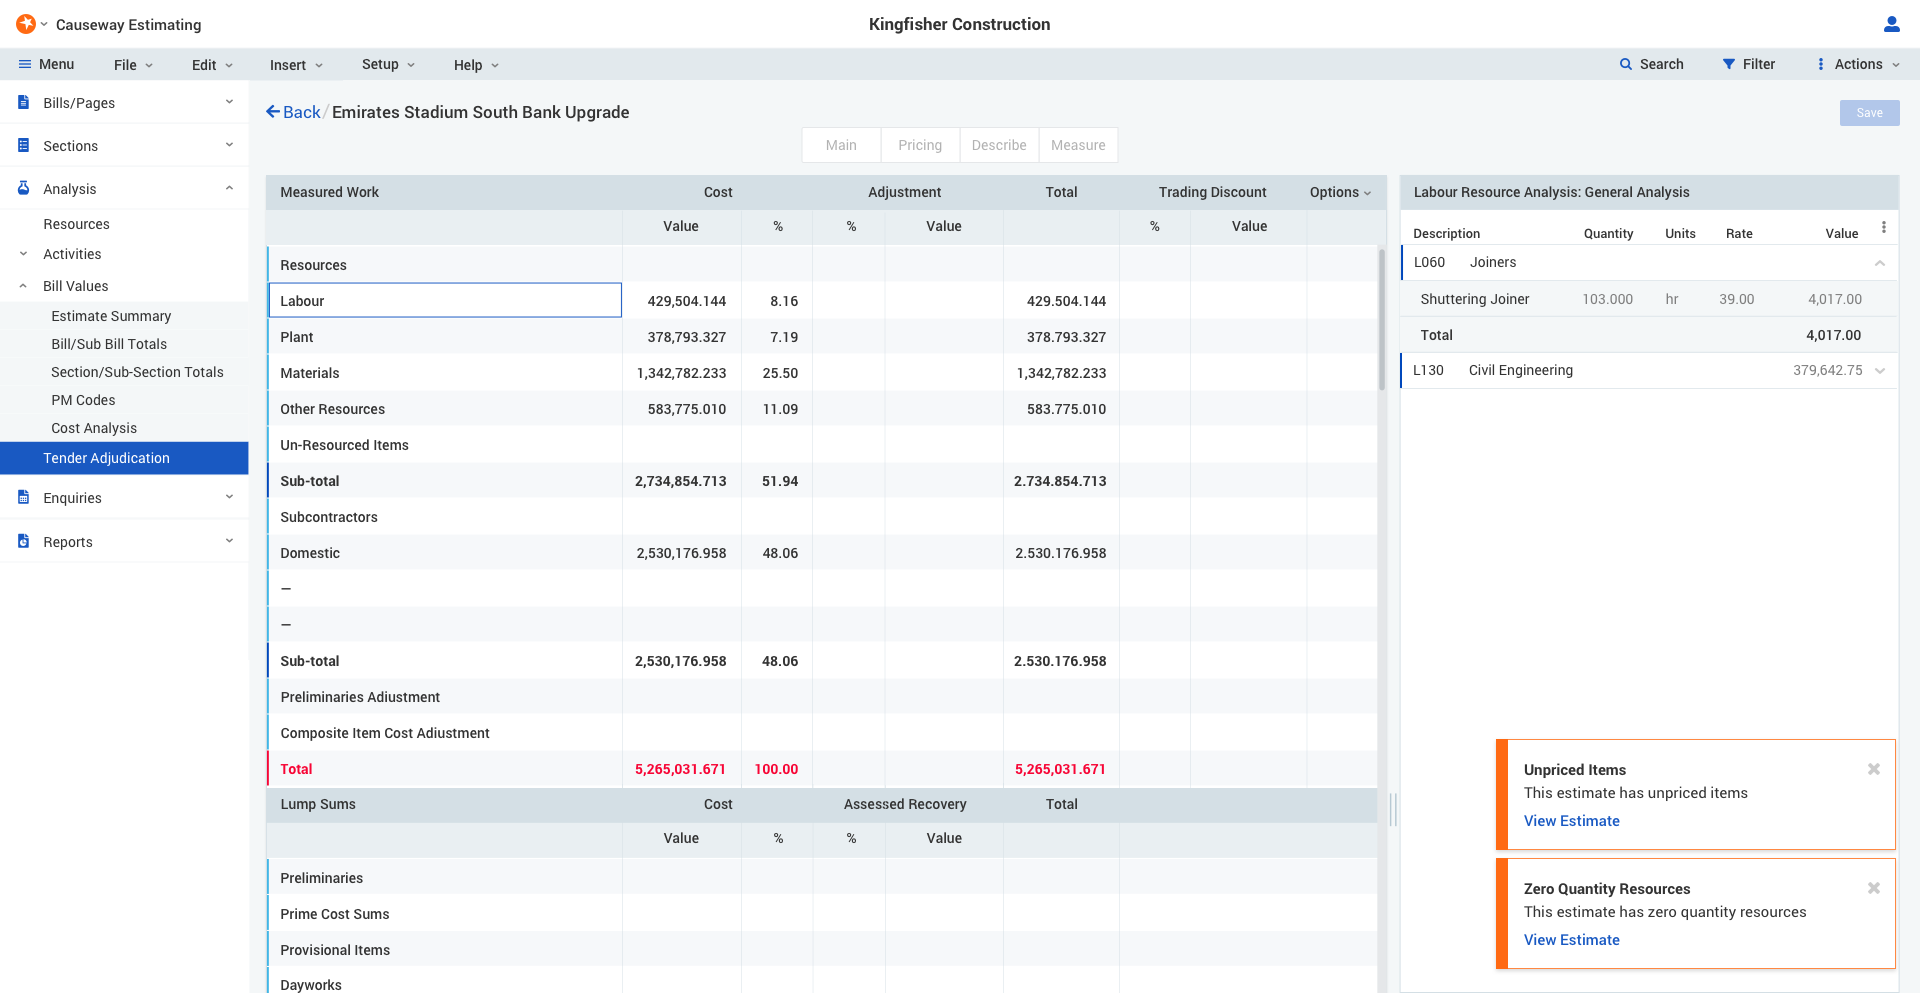The height and width of the screenshot is (993, 1920).
Task: Open the File menu
Action: (x=133, y=65)
